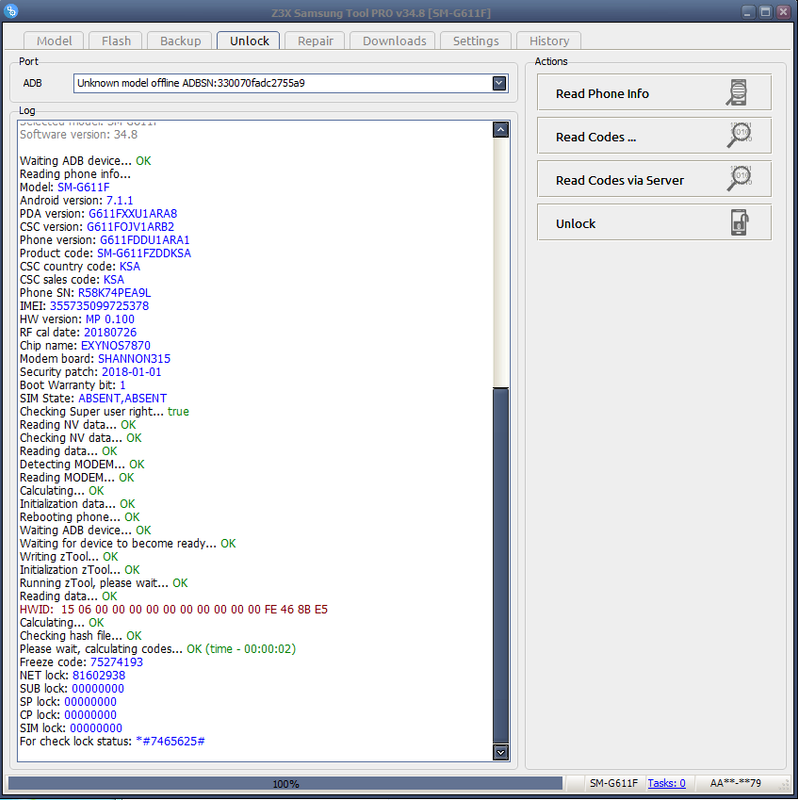798x800 pixels.
Task: Click the SIM State ABSENT,ABSENT line
Action: click(x=93, y=398)
